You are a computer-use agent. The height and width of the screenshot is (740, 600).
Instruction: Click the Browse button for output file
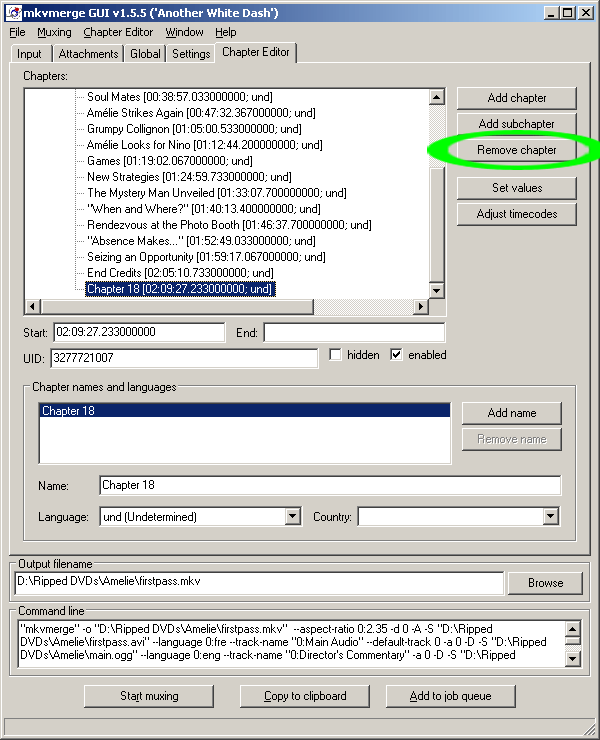point(545,583)
